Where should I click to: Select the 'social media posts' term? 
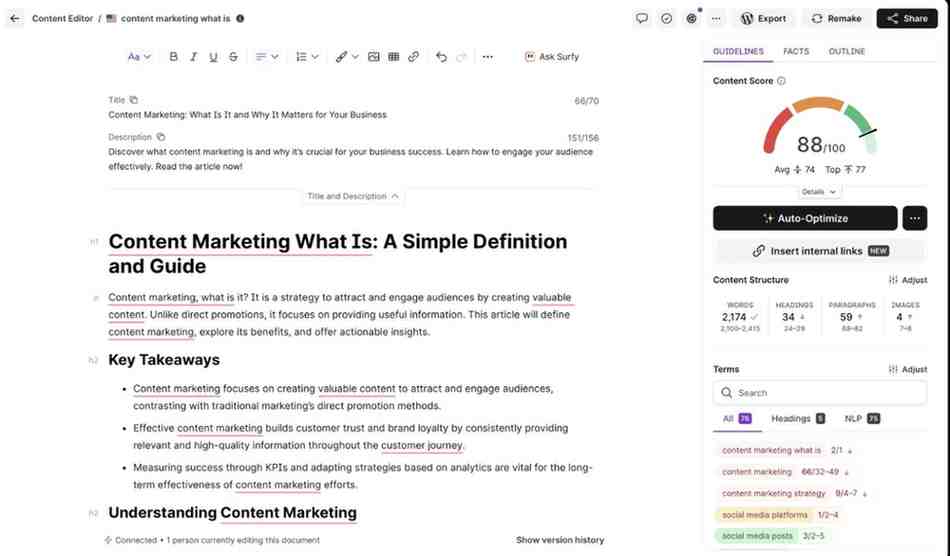pos(757,536)
